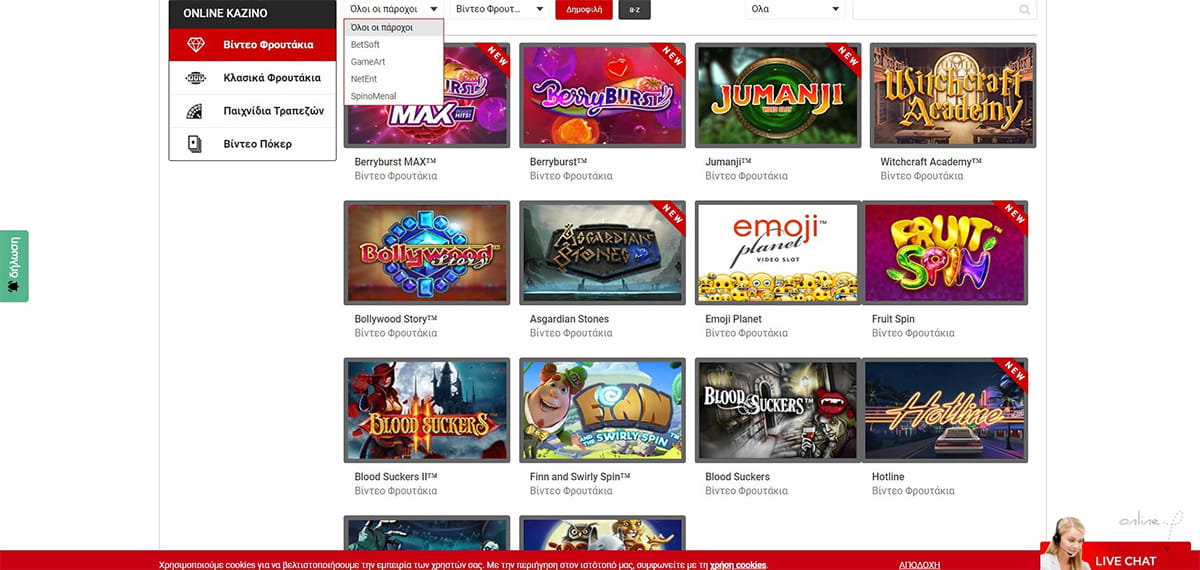Open the green Δήλωση side tab

coord(14,266)
